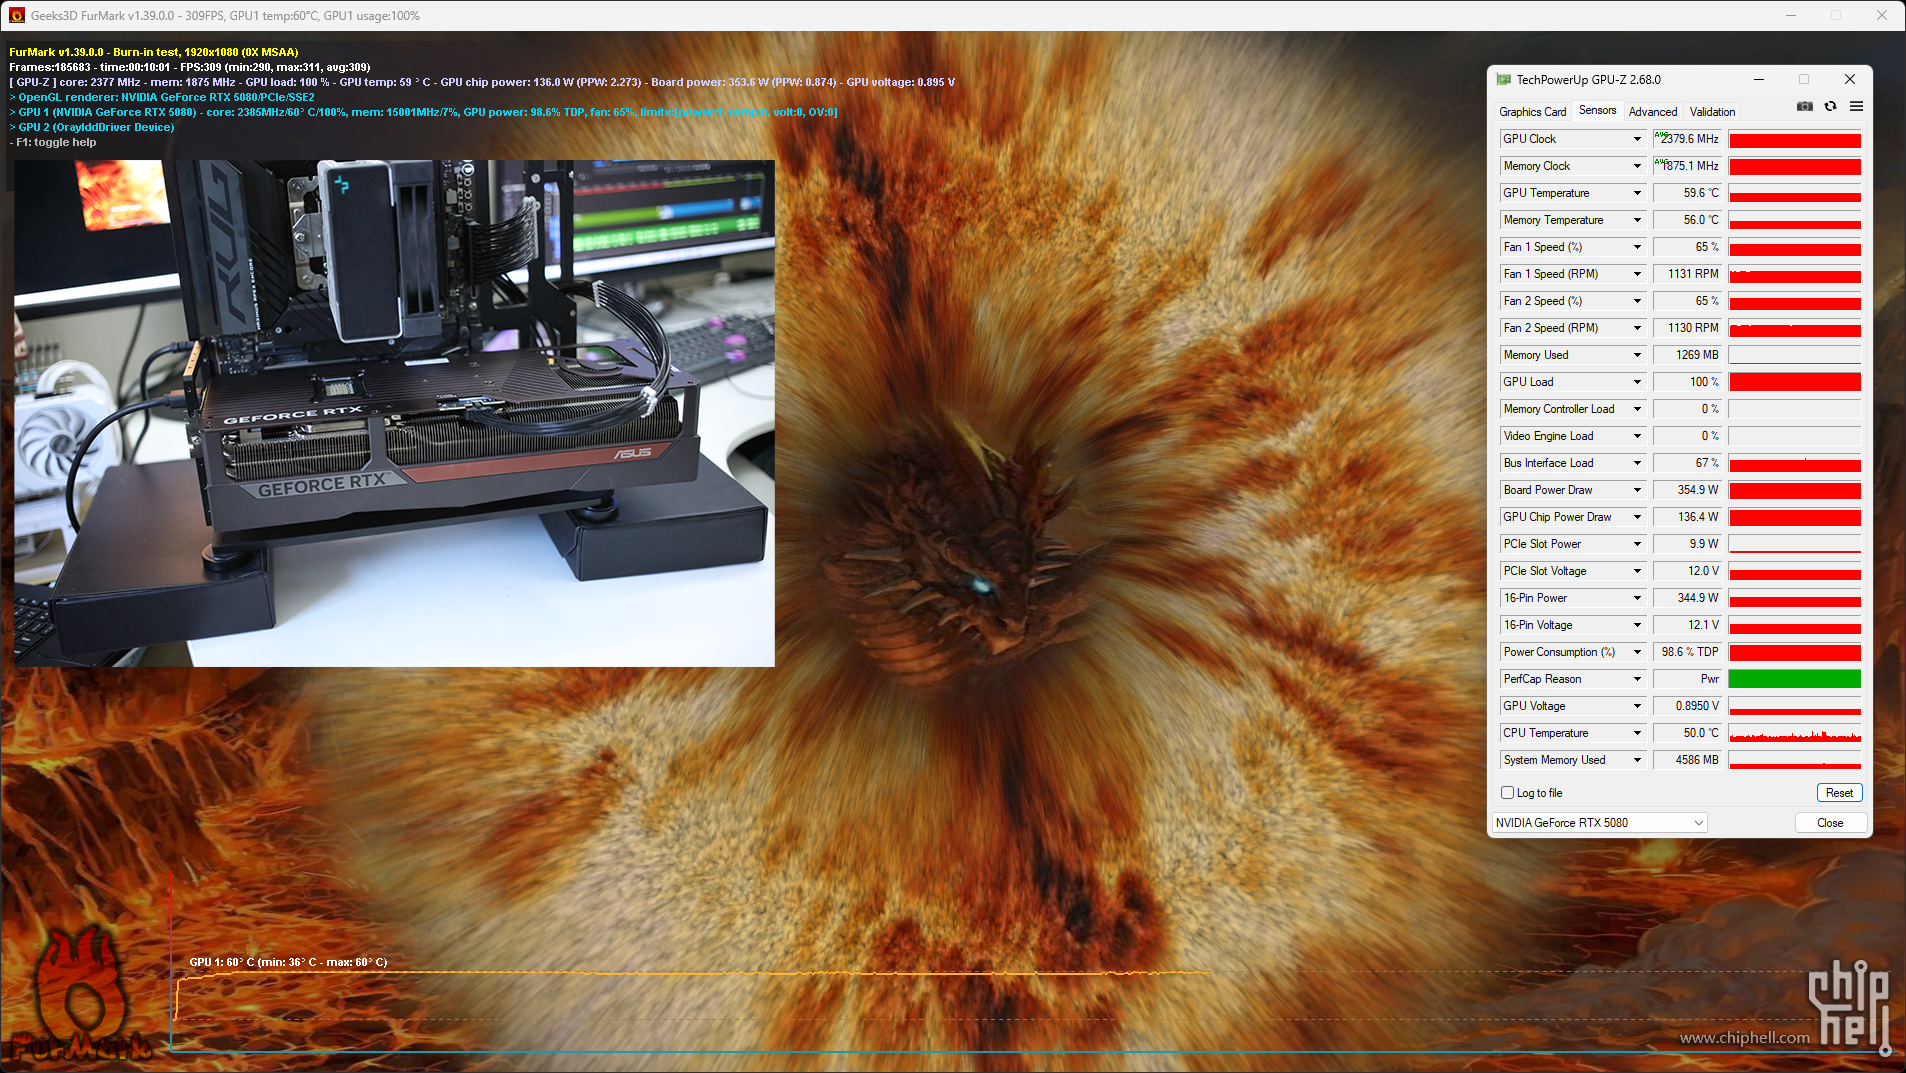Open the Memory Temperature sensor dropdown
1906x1073 pixels.
coord(1637,220)
